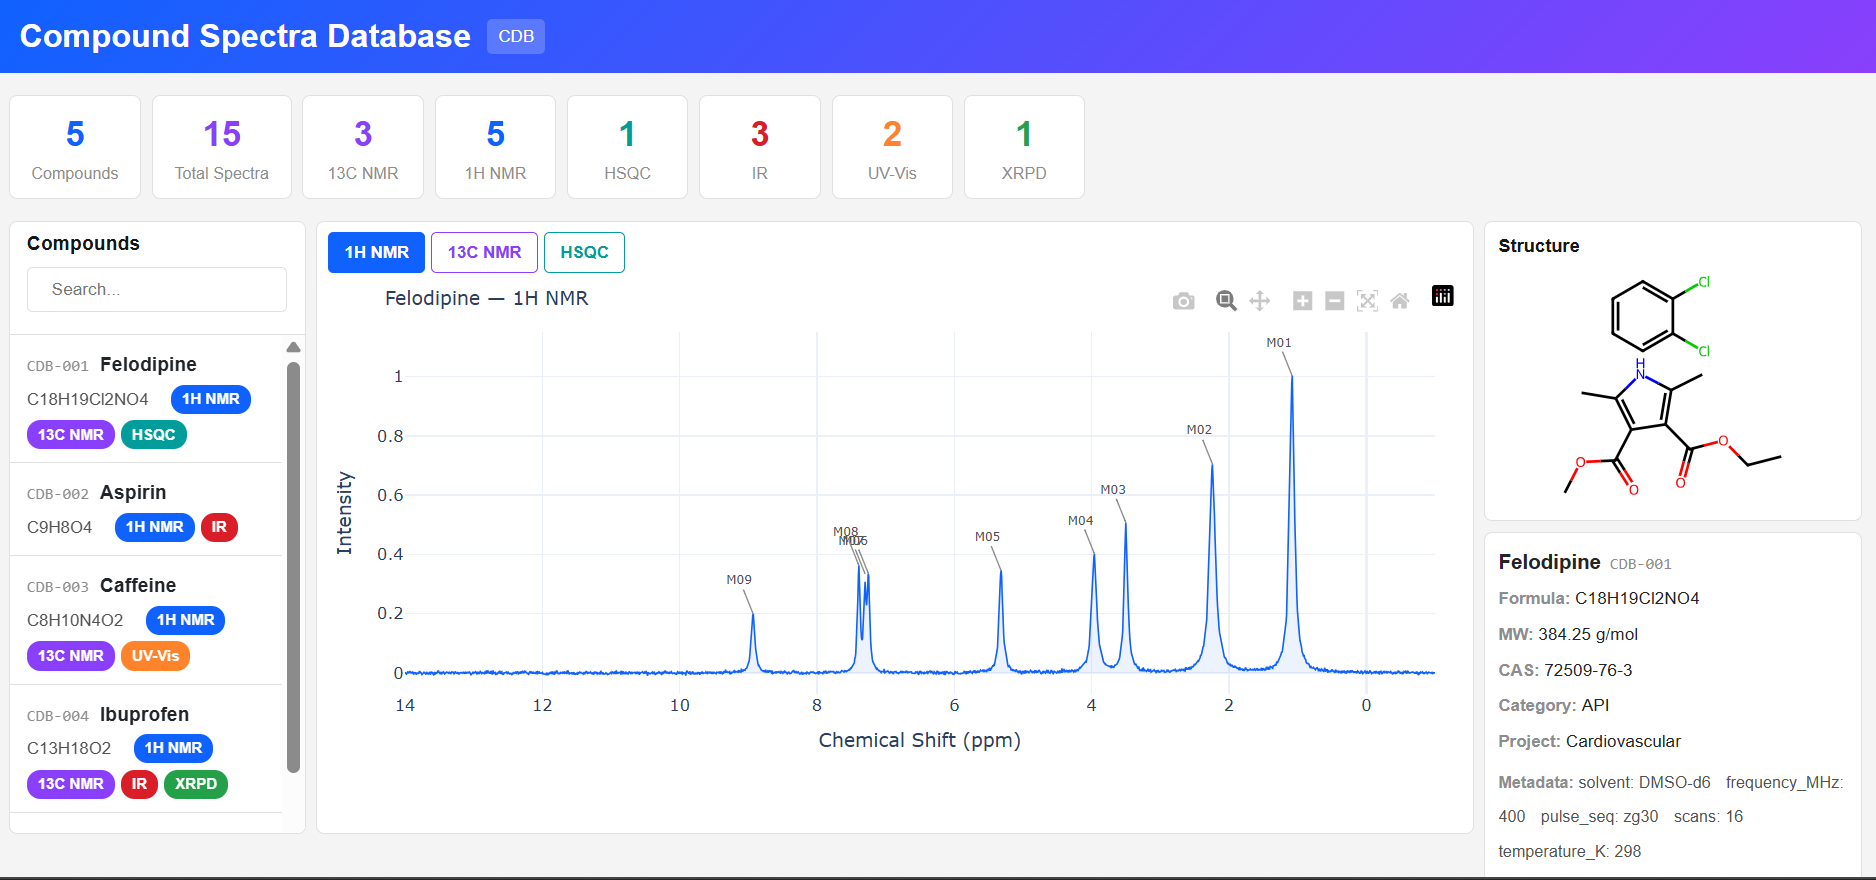Select Aspirin in the compounds list
1876x880 pixels.
coord(133,492)
